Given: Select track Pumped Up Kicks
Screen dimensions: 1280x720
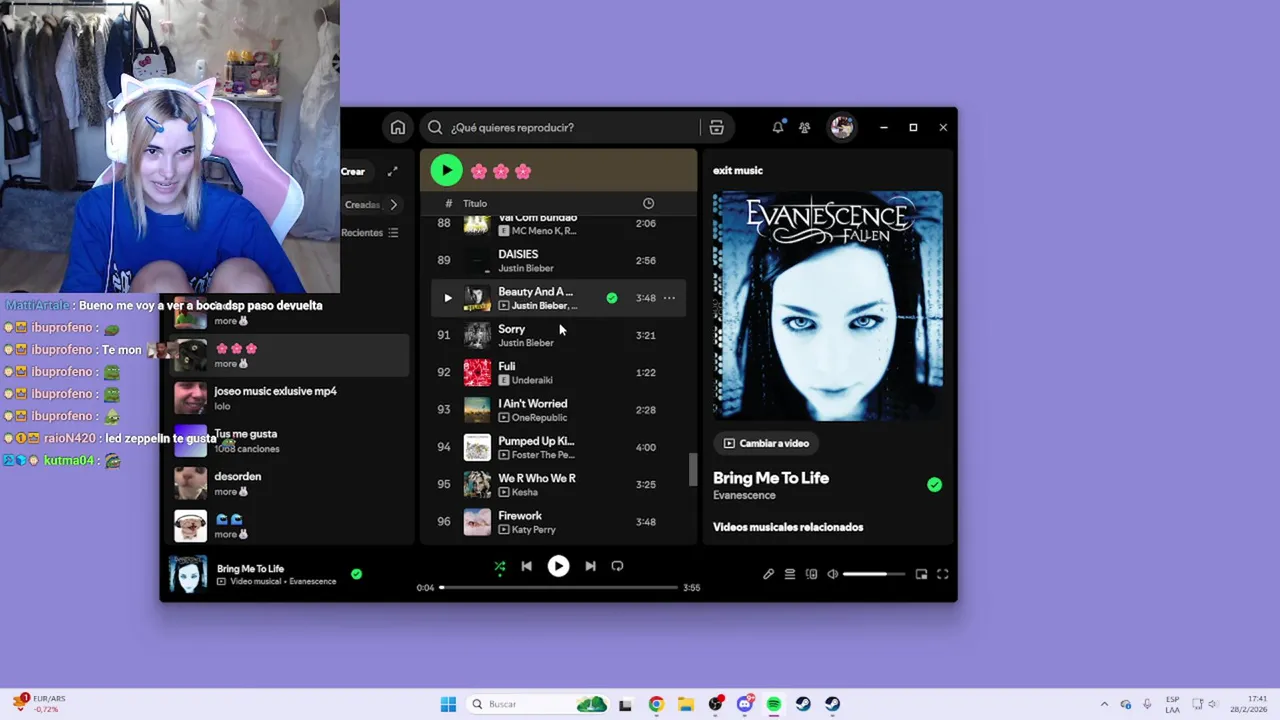Looking at the screenshot, I should (x=559, y=447).
